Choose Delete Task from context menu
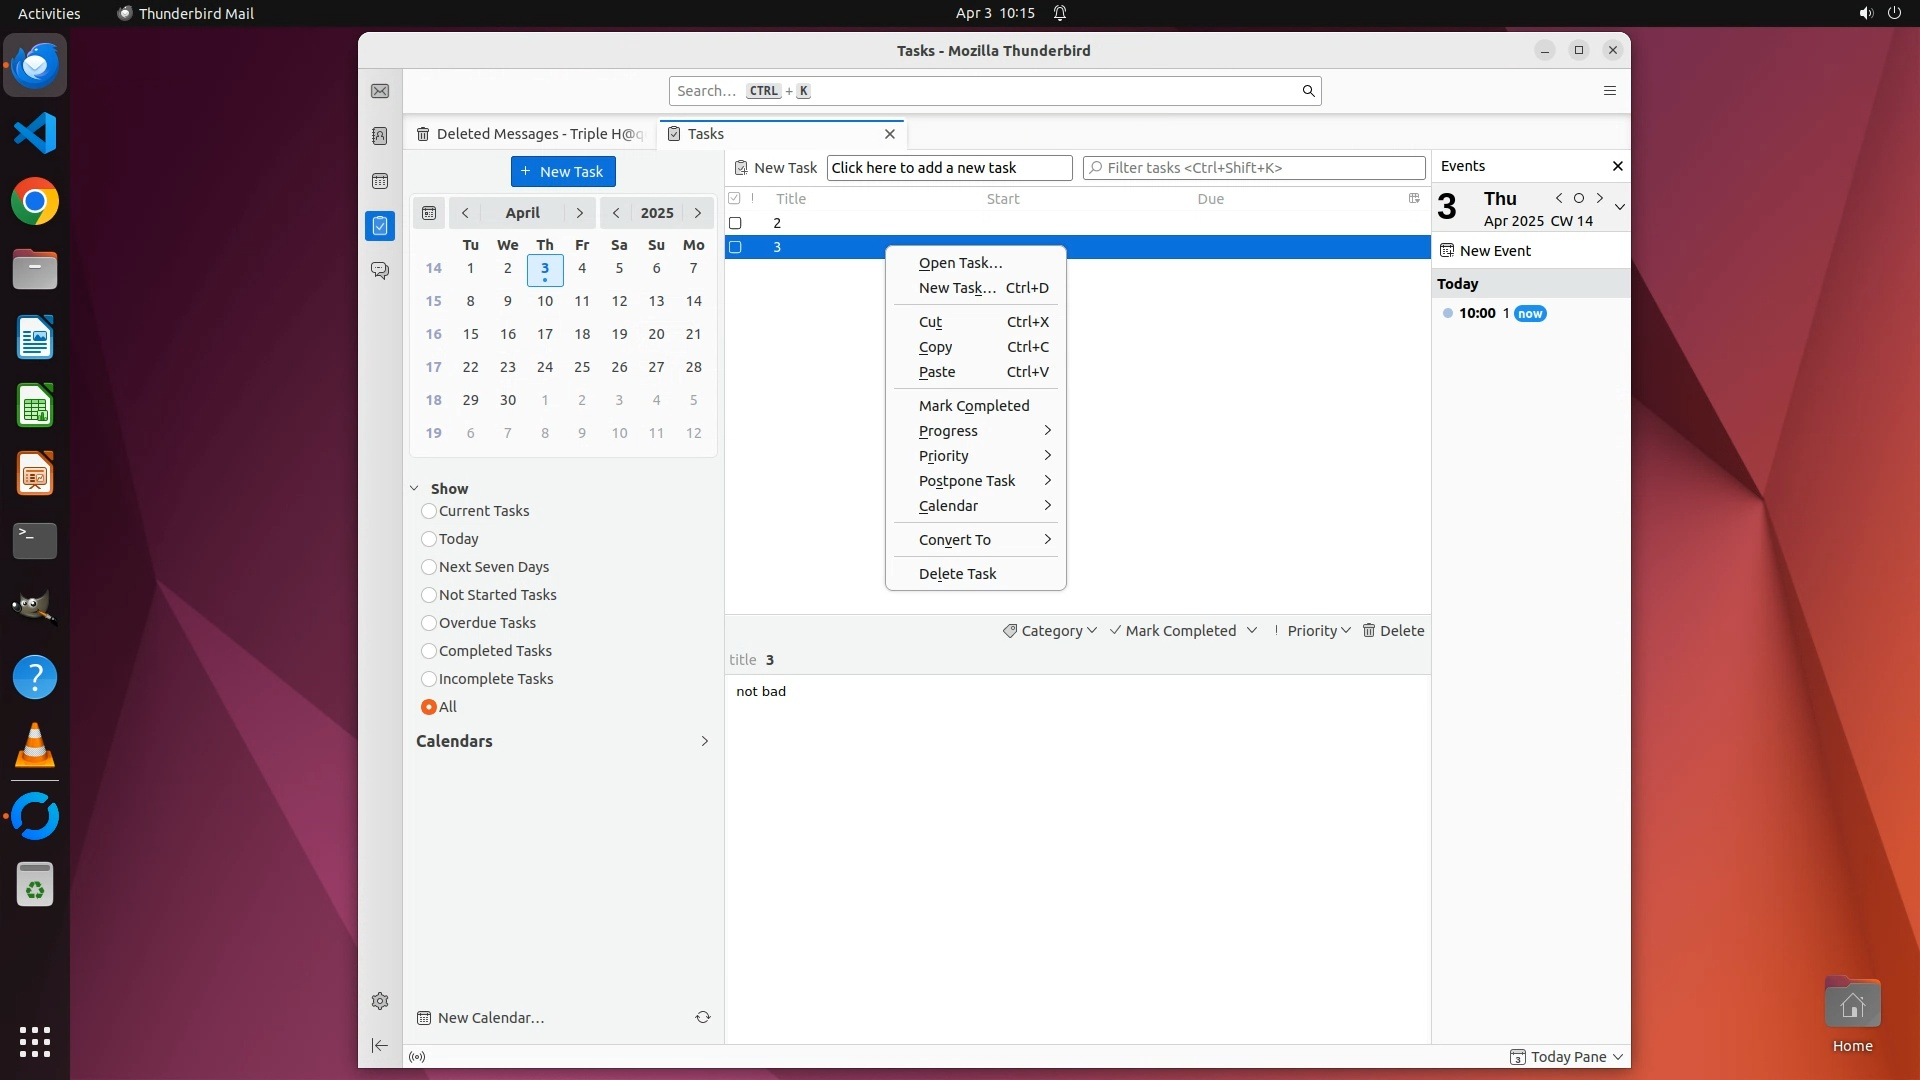 [957, 574]
